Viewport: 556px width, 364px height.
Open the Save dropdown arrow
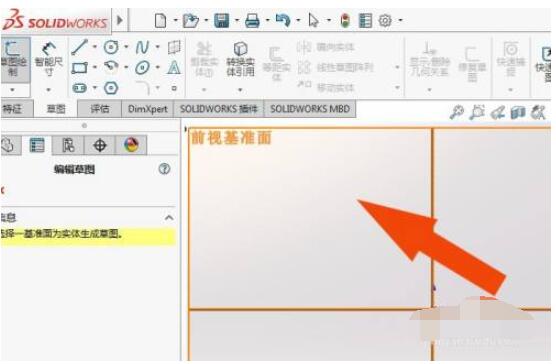pyautogui.click(x=237, y=20)
